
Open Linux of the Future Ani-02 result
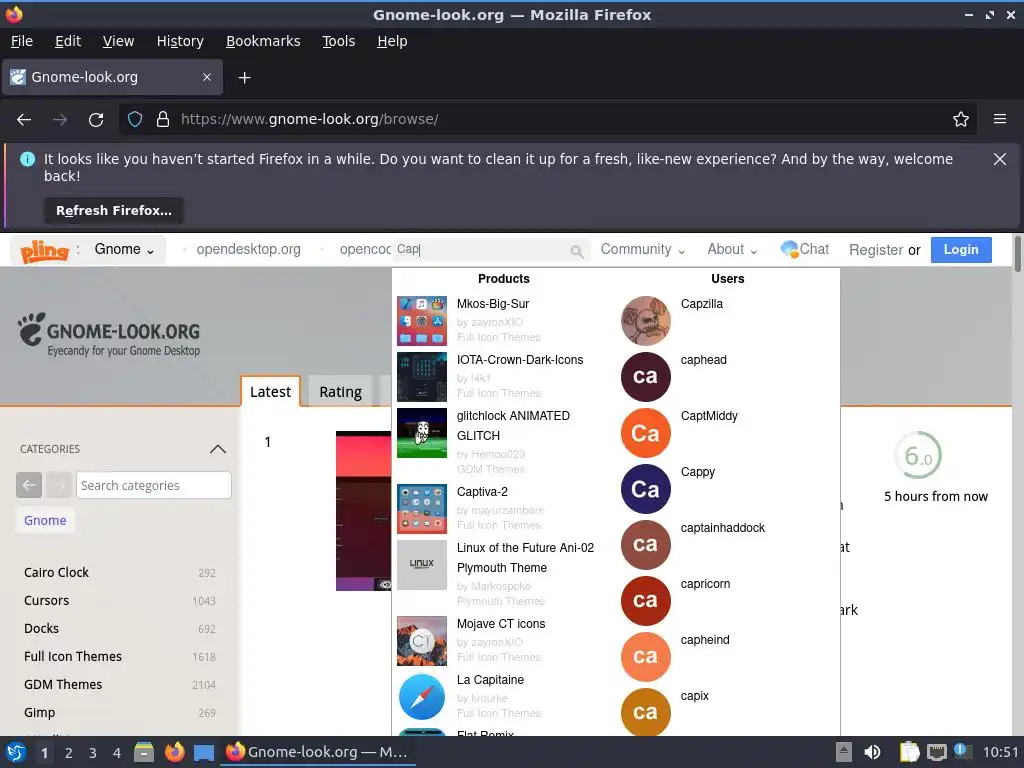click(525, 558)
